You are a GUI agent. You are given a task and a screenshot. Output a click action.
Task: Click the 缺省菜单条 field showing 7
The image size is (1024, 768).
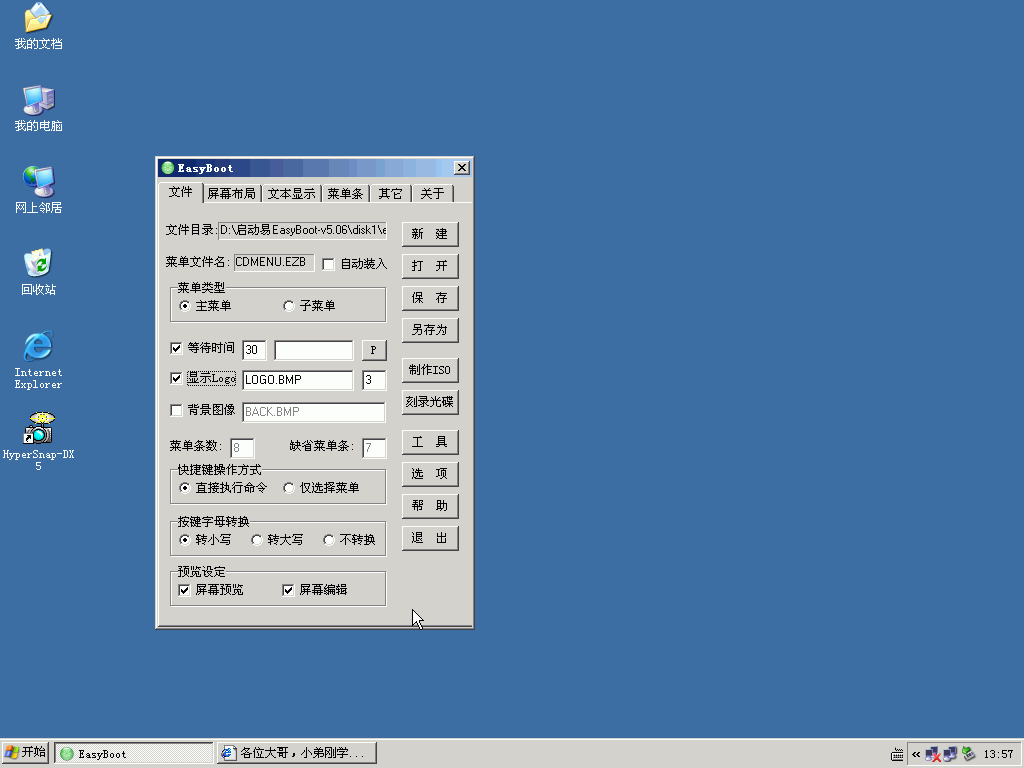[374, 448]
